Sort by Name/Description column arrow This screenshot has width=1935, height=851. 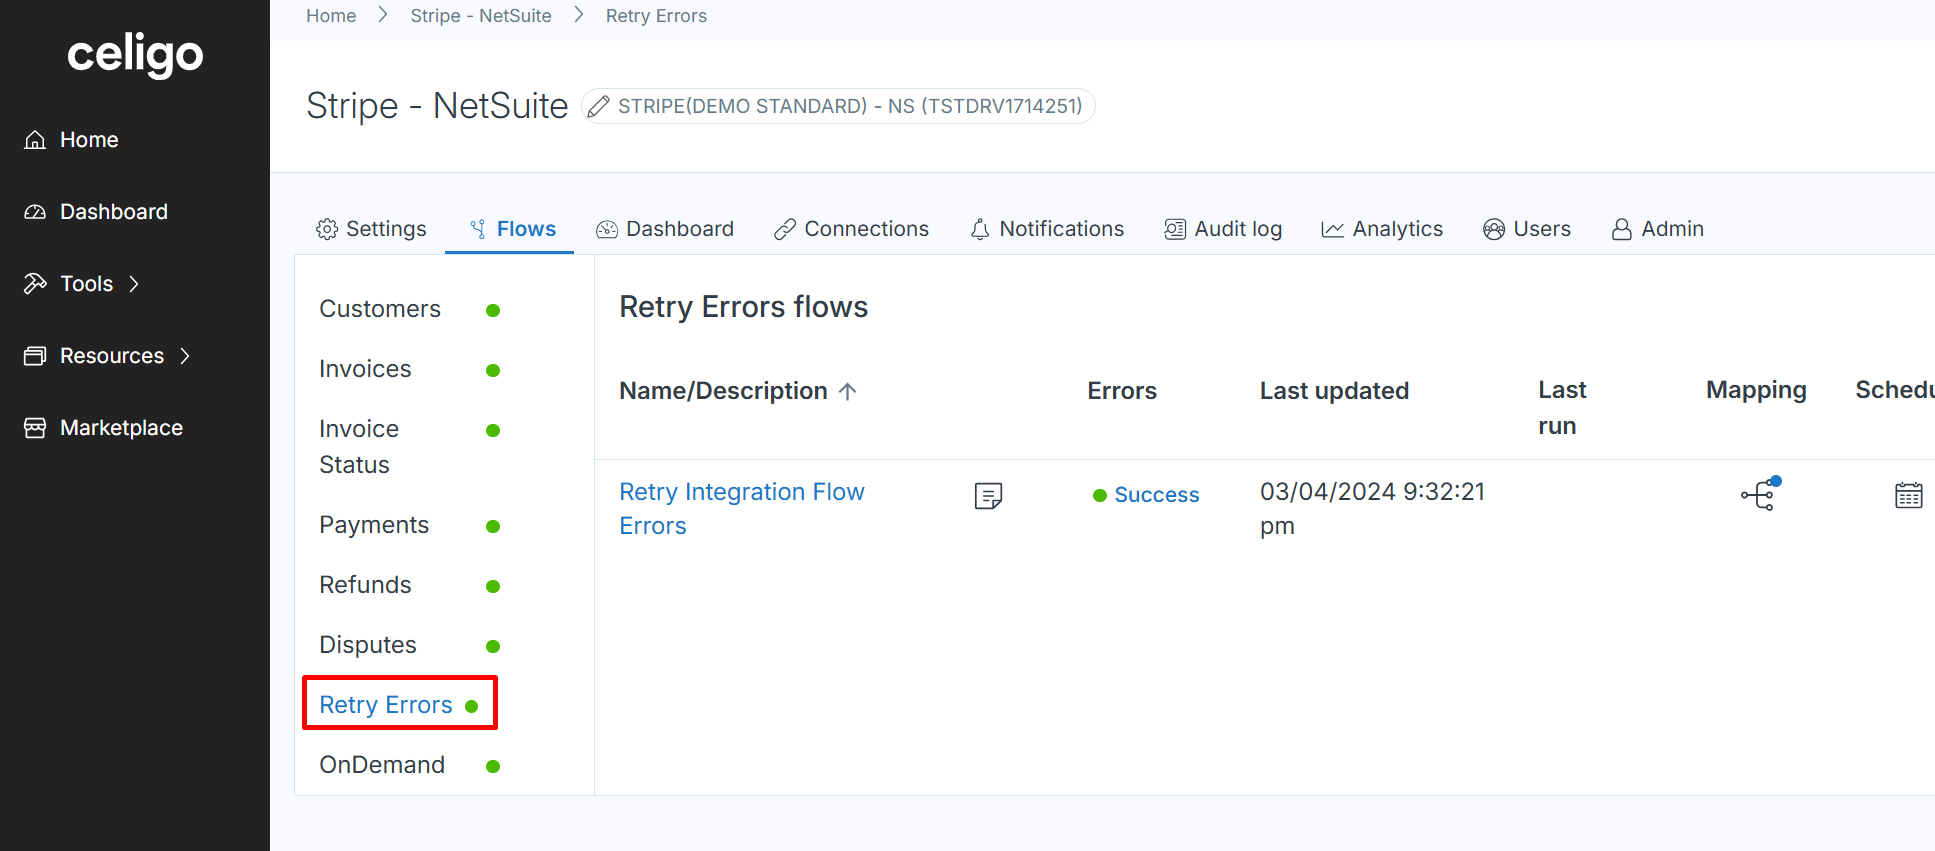coord(848,391)
